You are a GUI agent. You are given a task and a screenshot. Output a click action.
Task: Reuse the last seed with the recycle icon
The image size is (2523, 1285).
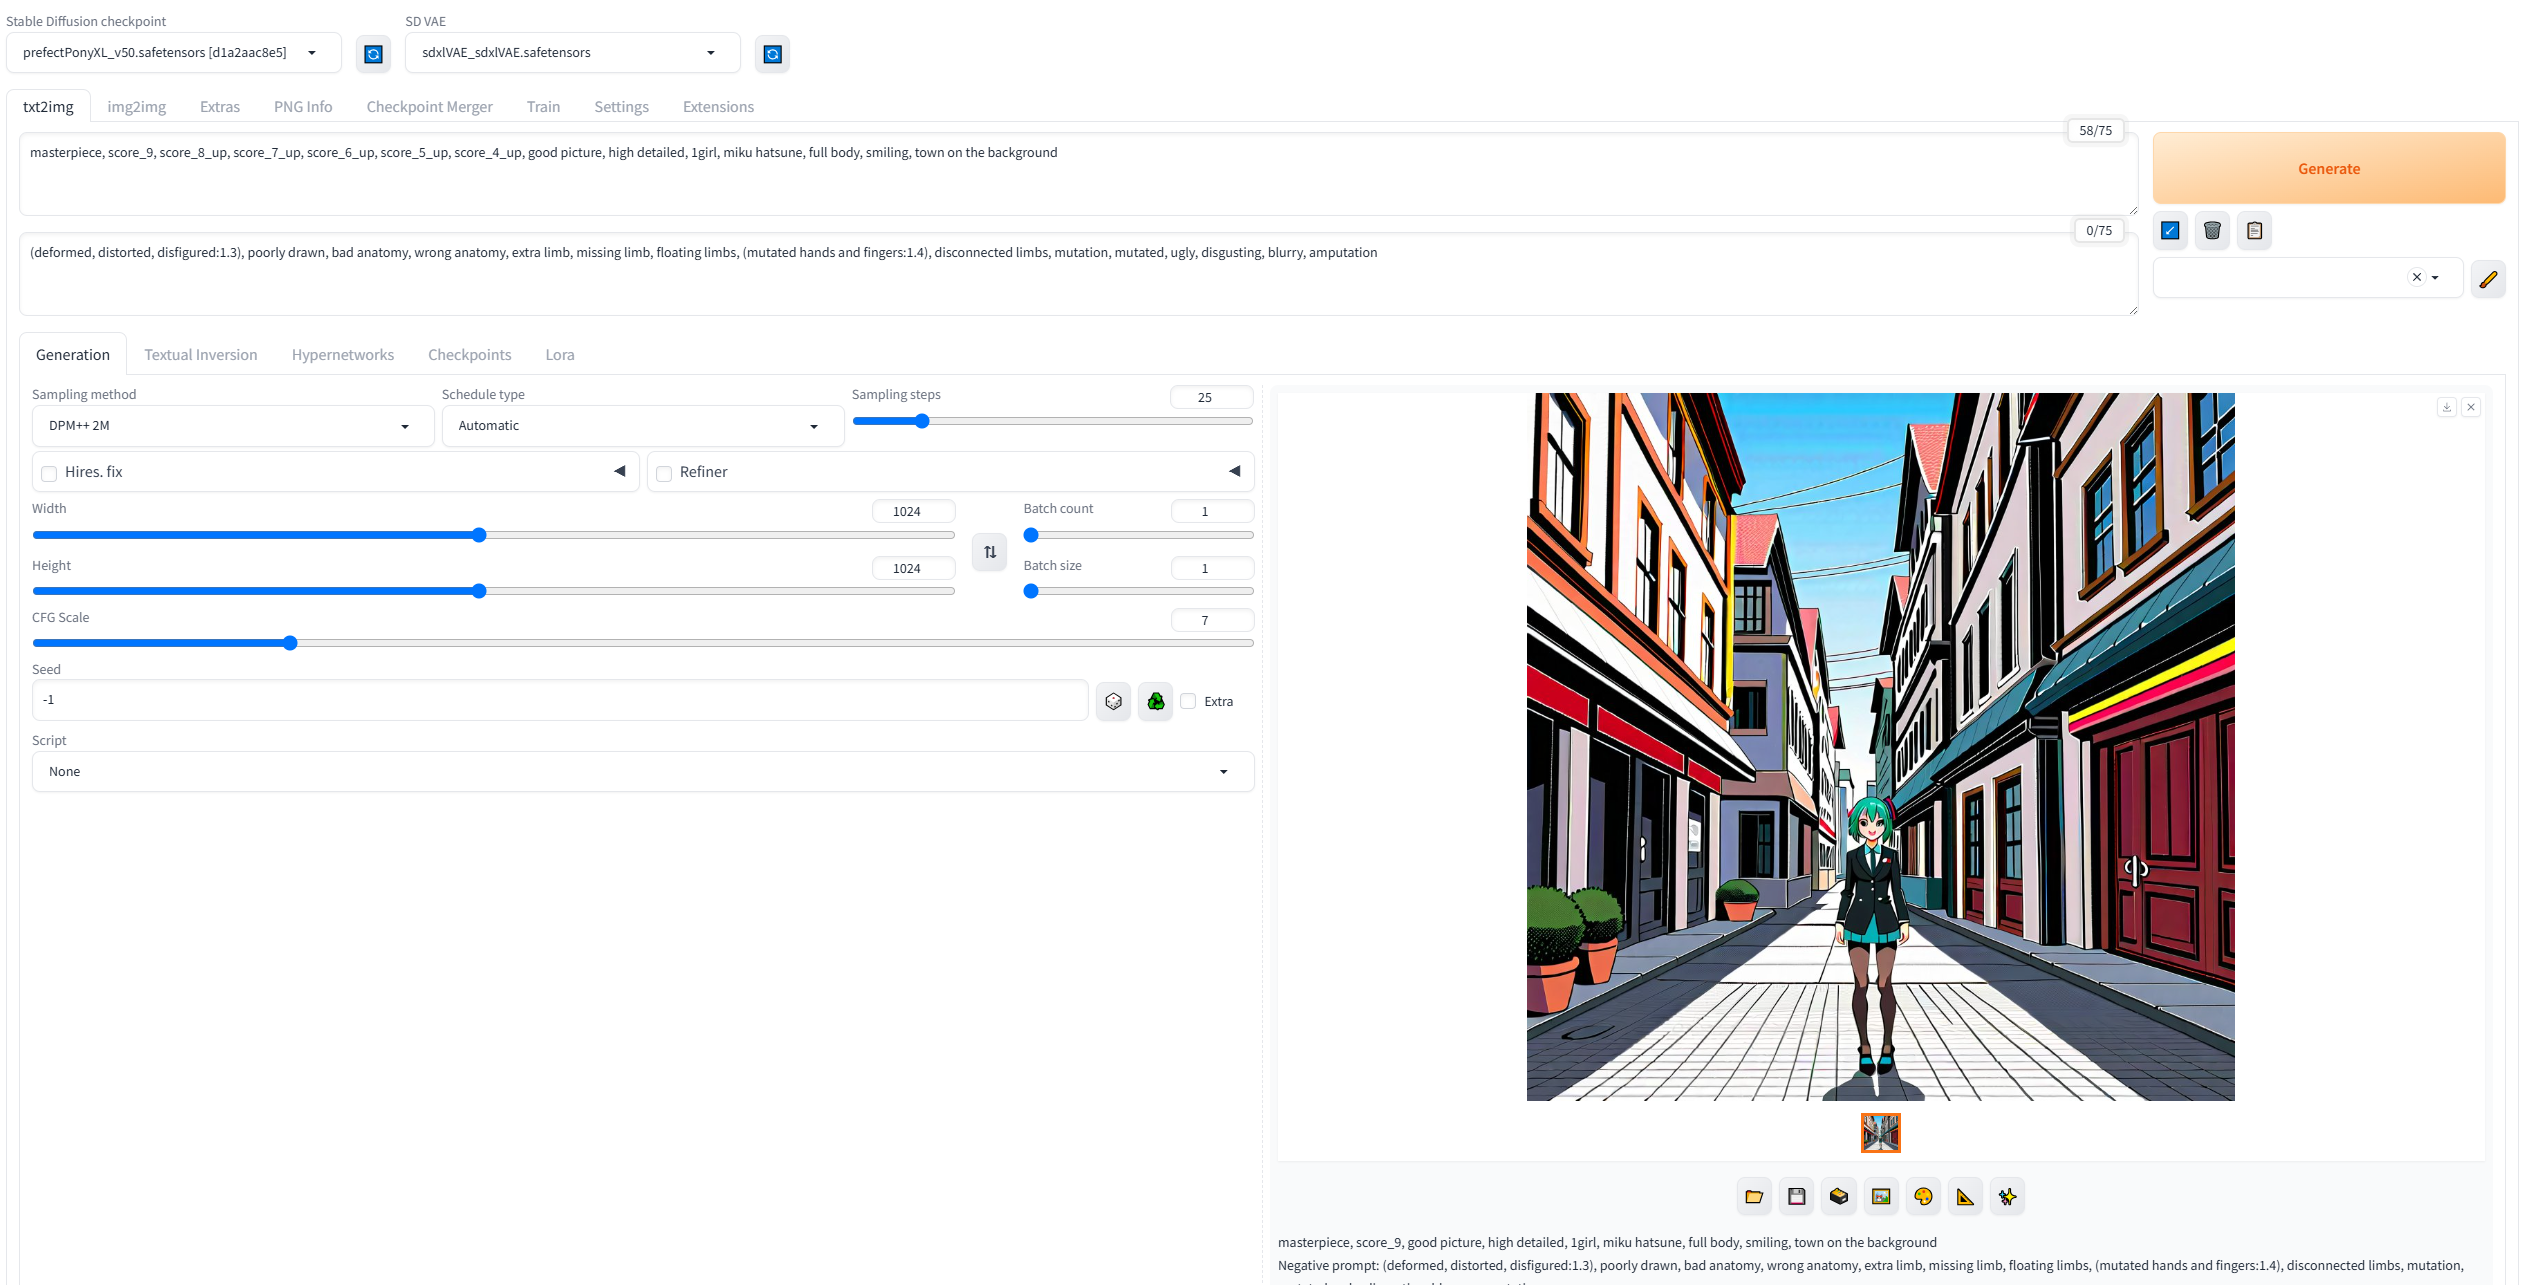pos(1155,702)
